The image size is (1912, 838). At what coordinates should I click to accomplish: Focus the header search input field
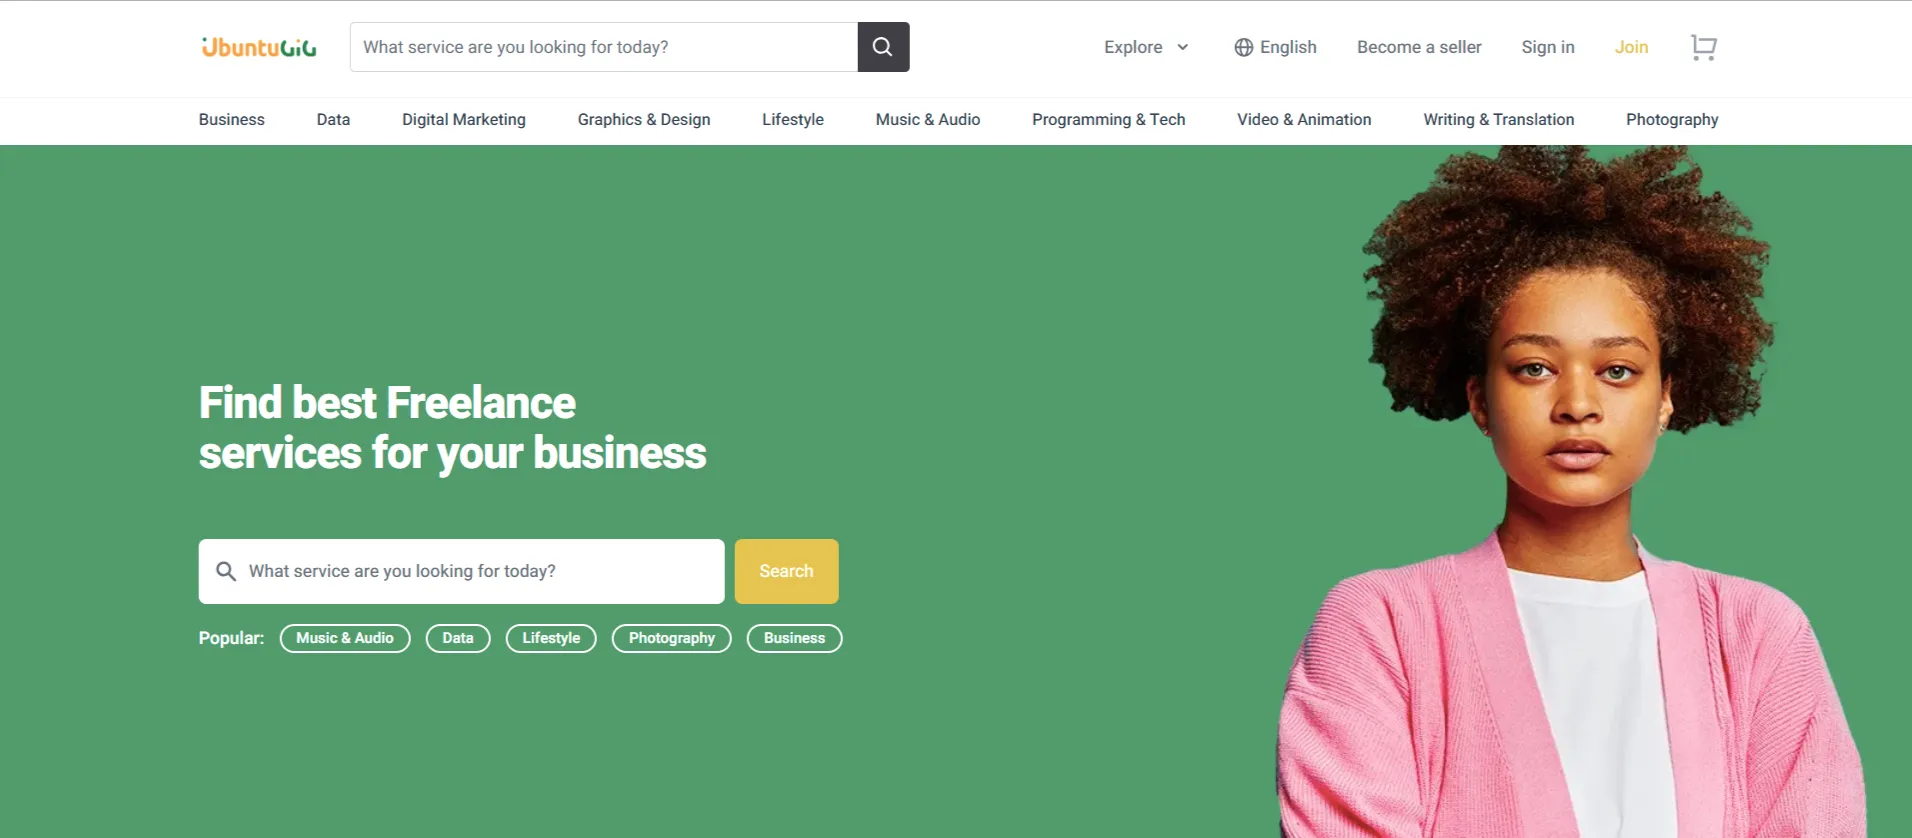tap(604, 47)
